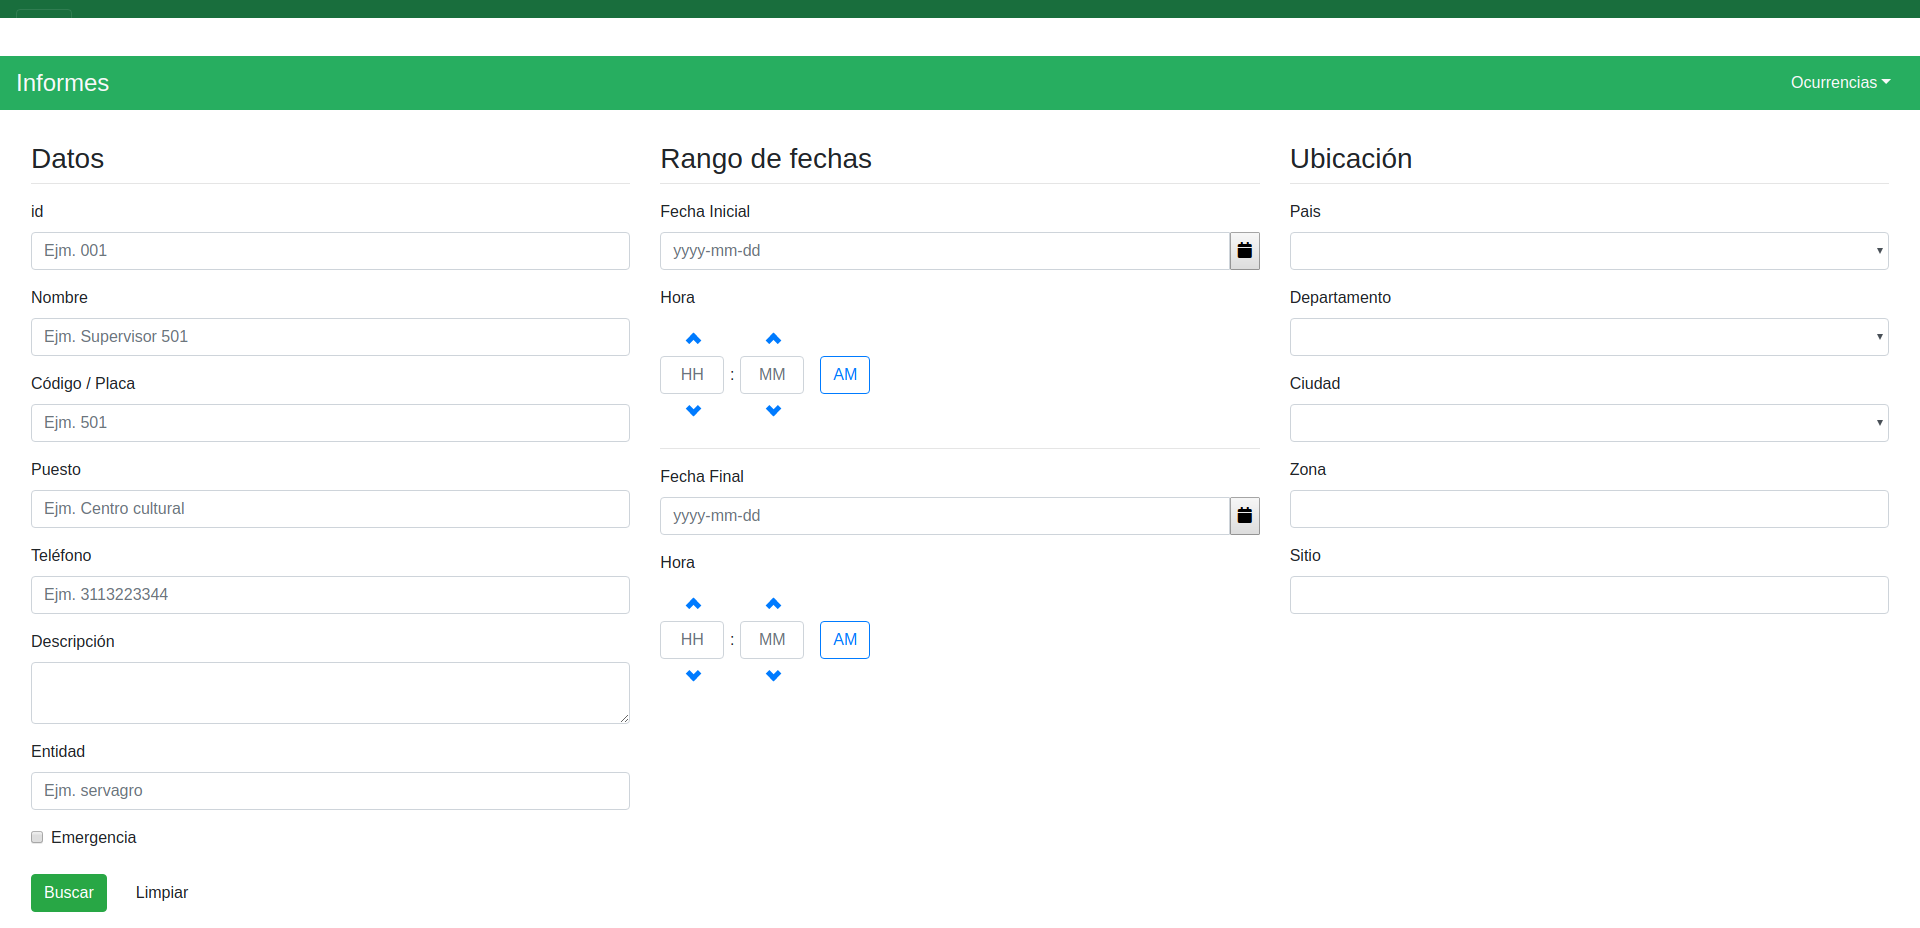Open the Fecha Final calendar picker icon
The height and width of the screenshot is (928, 1920).
(1244, 516)
